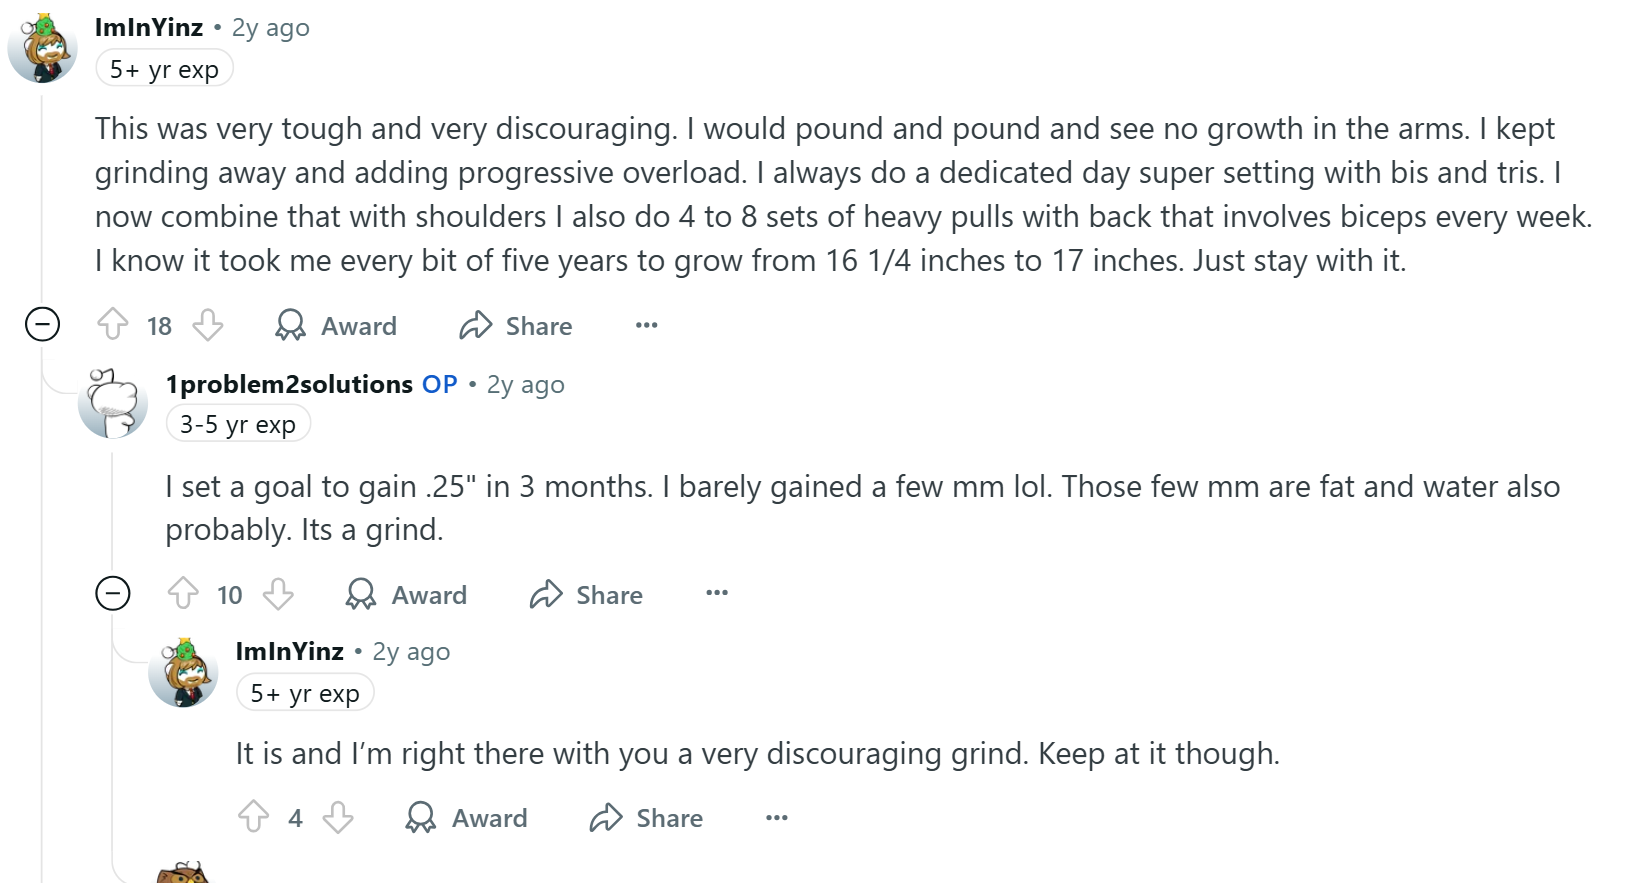Downvote the reply with 10 votes
This screenshot has height=883, width=1642.
pyautogui.click(x=278, y=594)
